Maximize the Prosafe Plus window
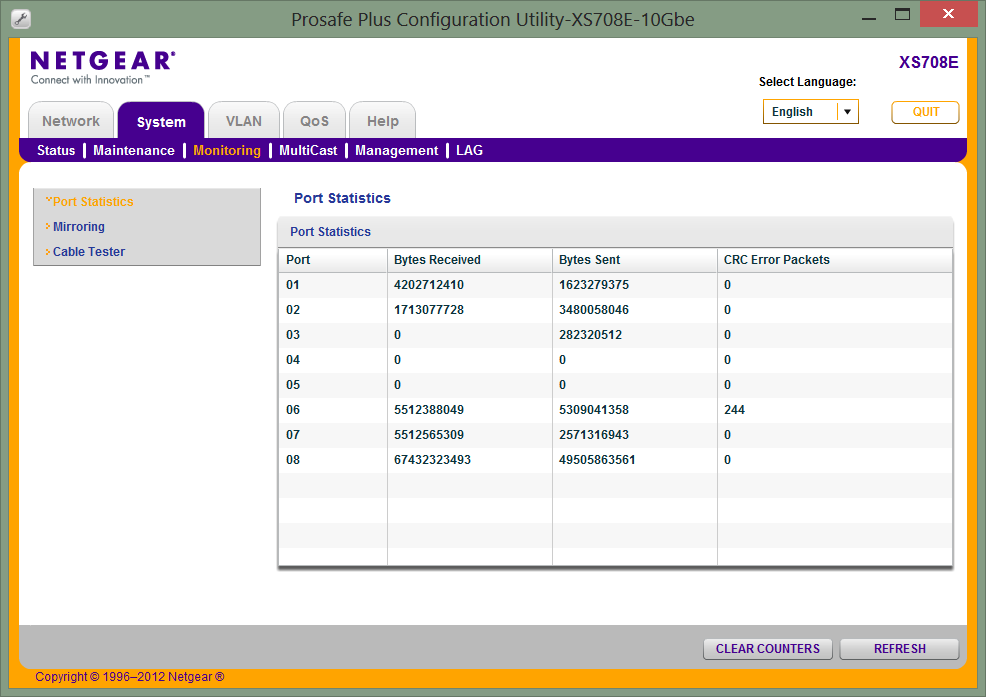Image resolution: width=986 pixels, height=697 pixels. pyautogui.click(x=902, y=14)
